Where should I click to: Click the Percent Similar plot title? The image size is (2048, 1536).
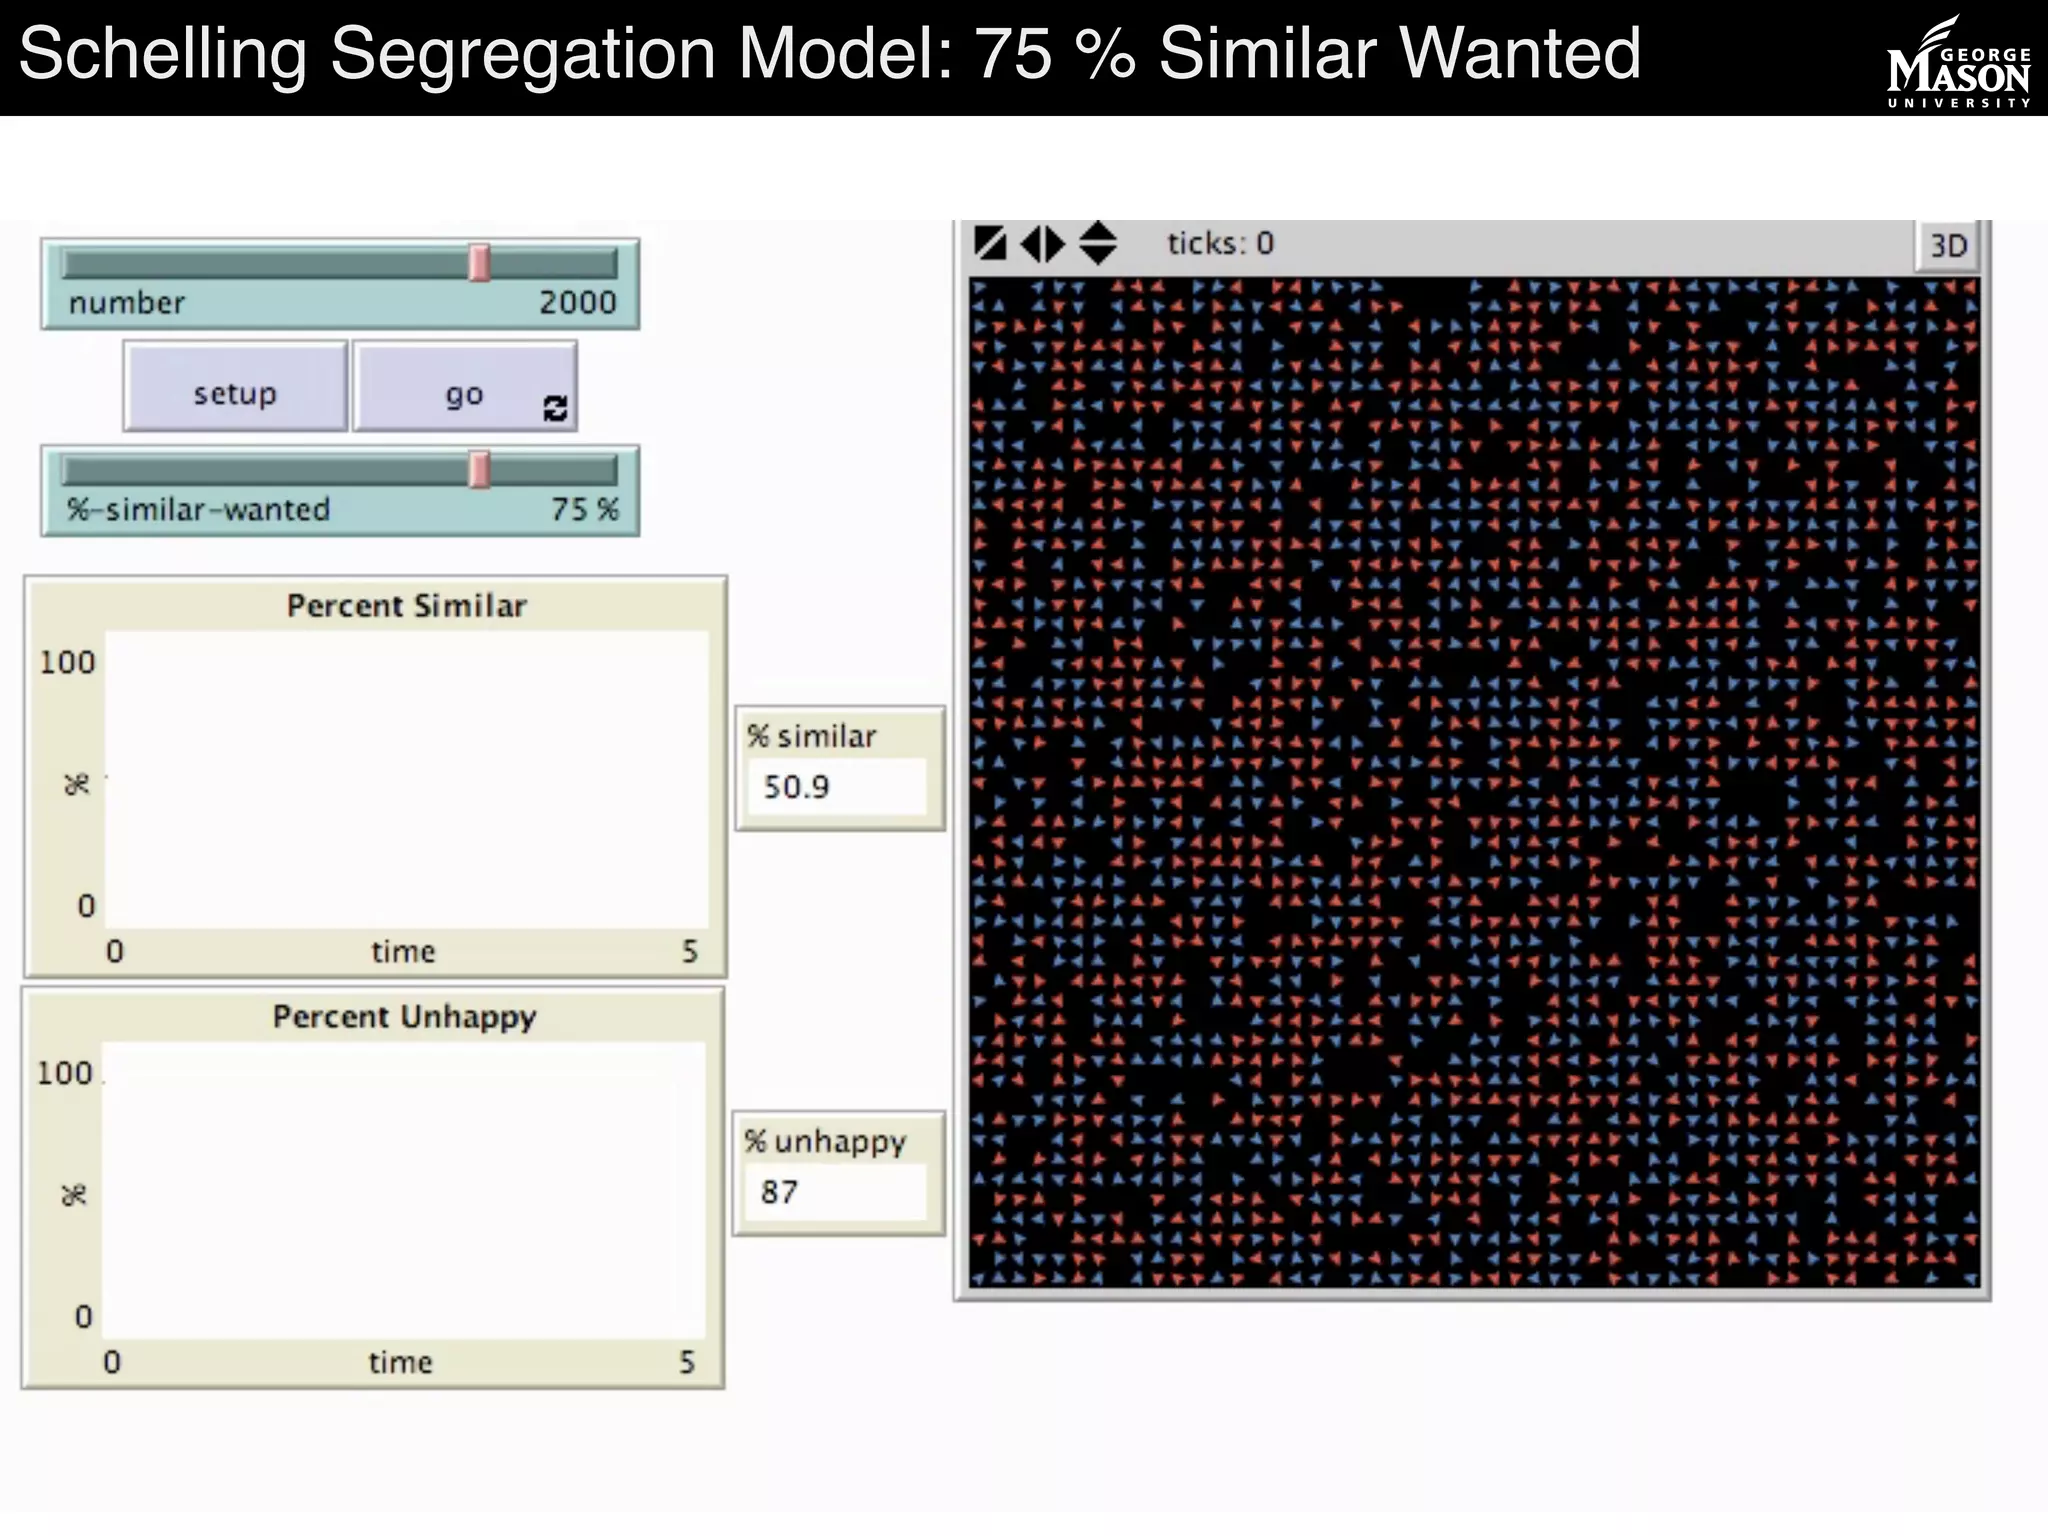(x=406, y=606)
